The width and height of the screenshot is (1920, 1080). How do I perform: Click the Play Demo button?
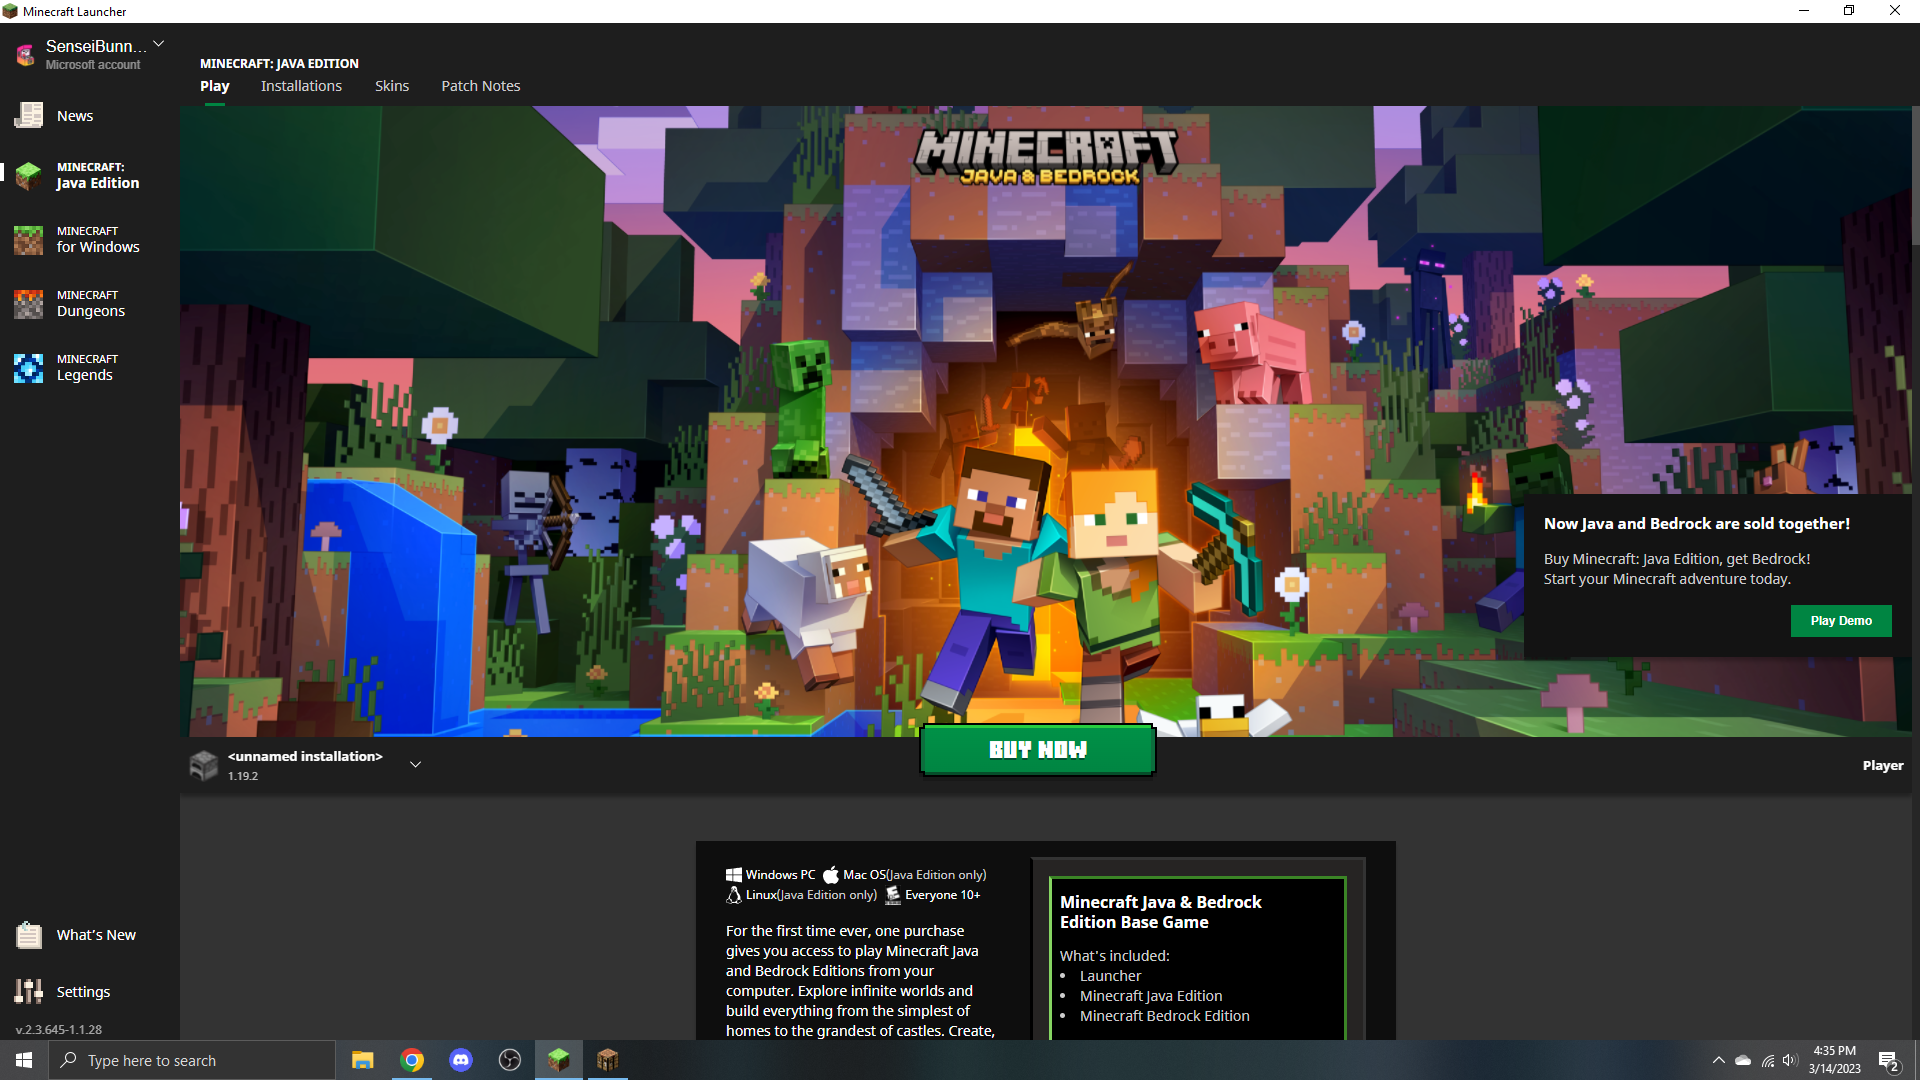[x=1840, y=621]
